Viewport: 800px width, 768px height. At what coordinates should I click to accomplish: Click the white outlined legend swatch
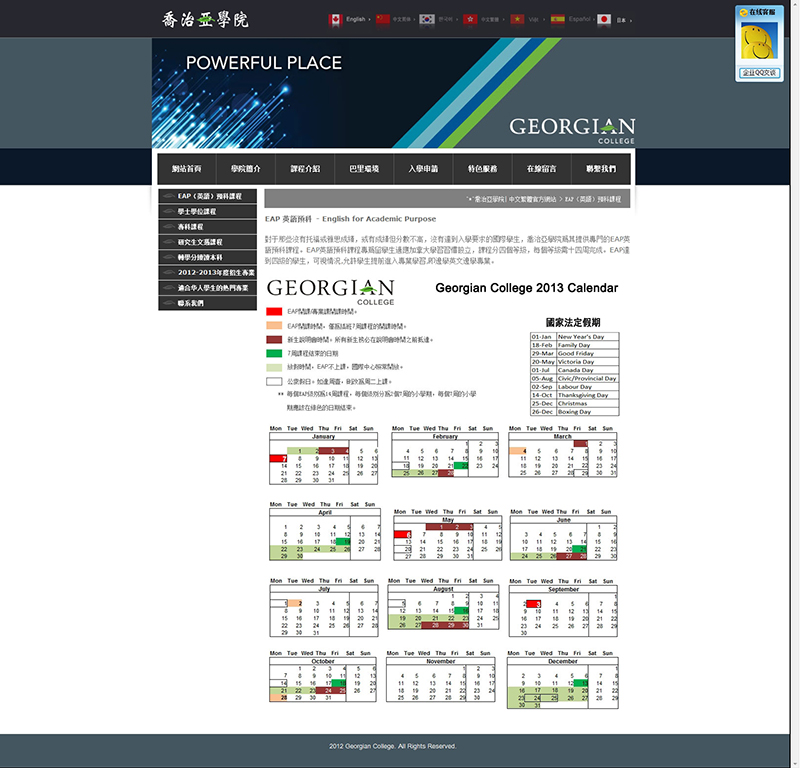coord(274,381)
